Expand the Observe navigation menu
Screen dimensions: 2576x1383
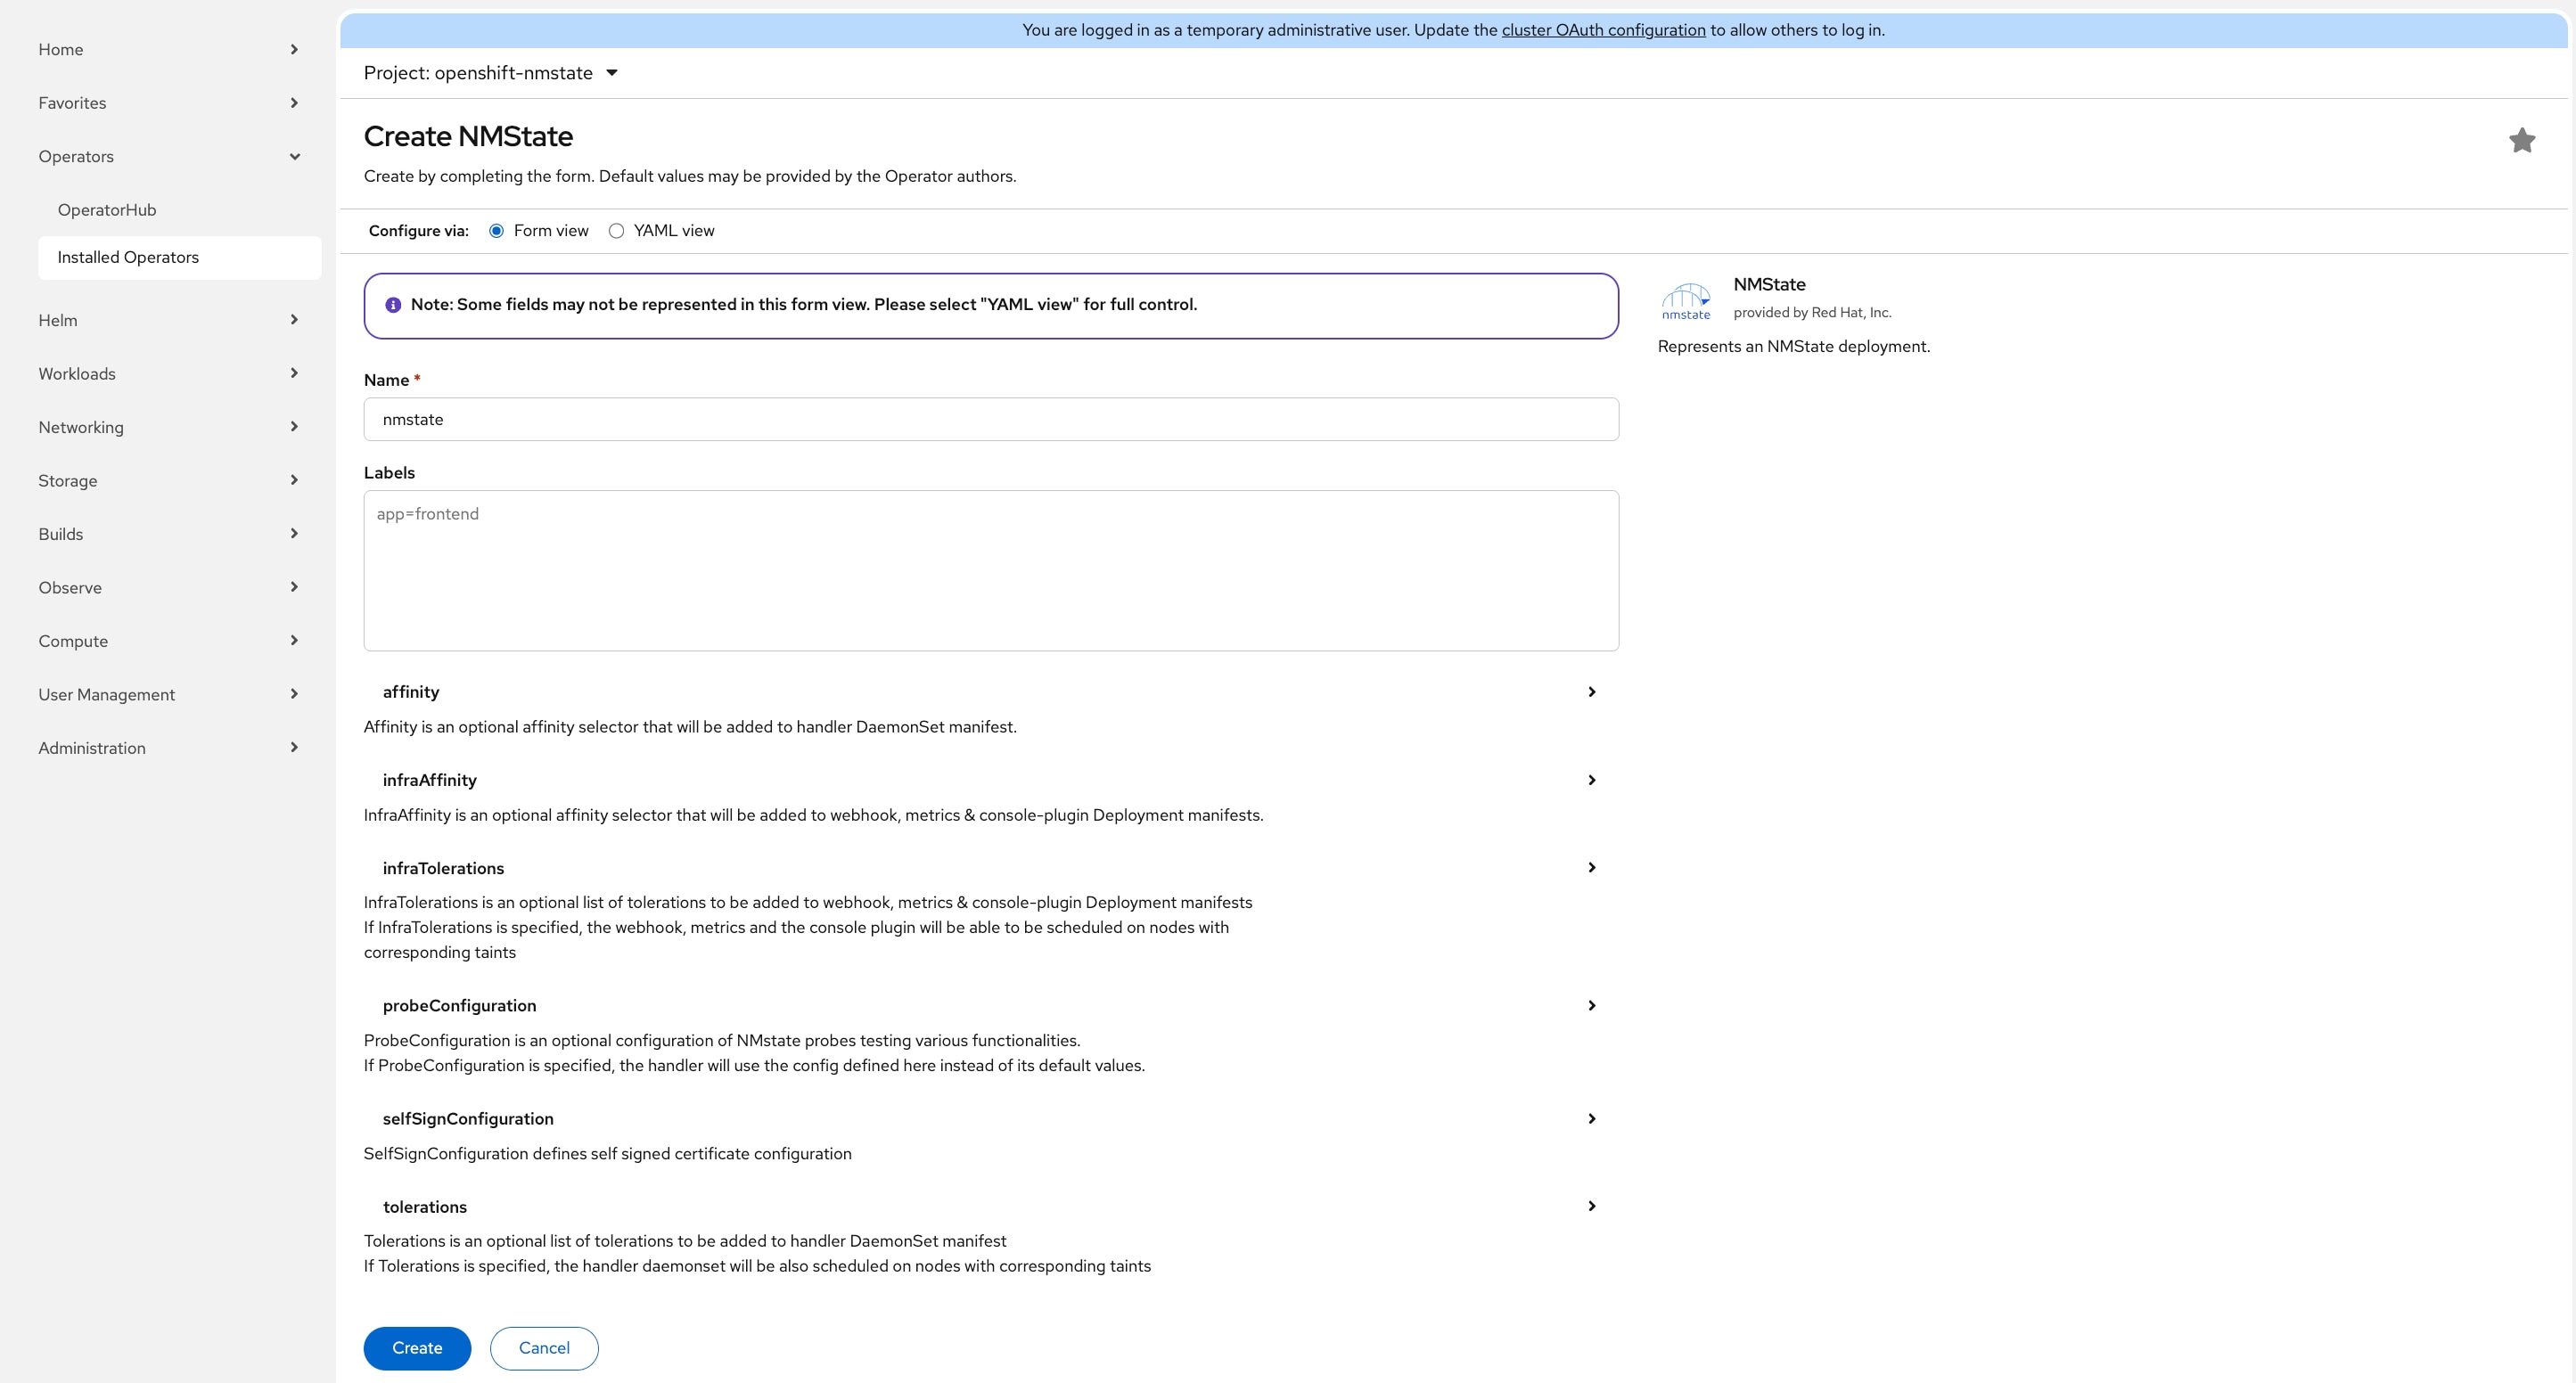click(x=168, y=587)
